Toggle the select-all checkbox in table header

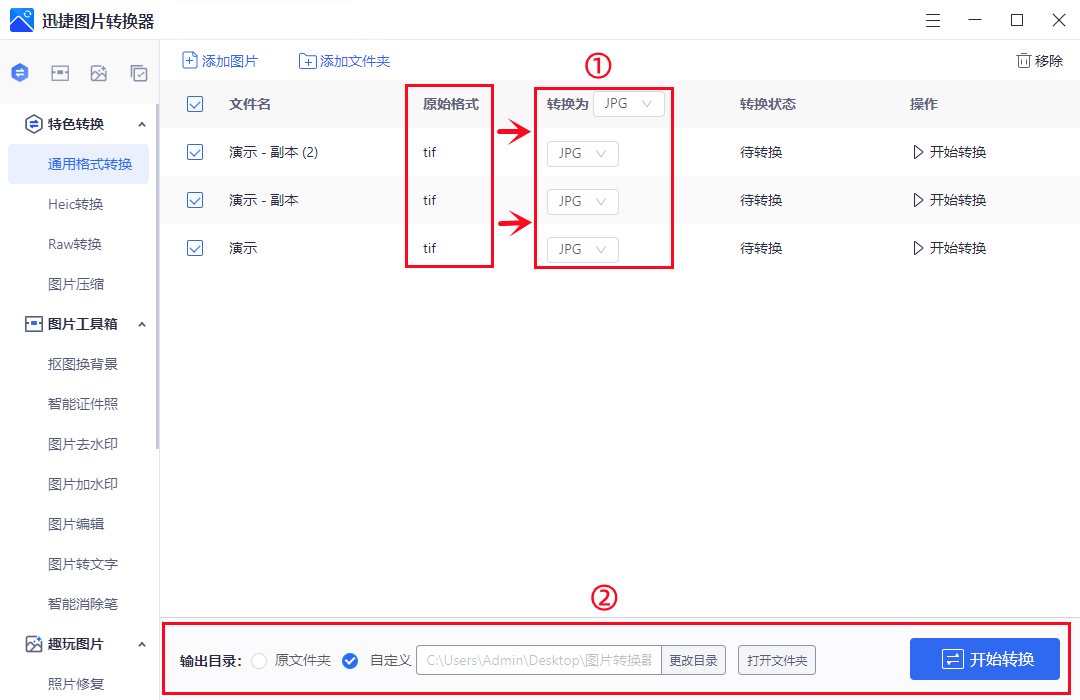pos(195,104)
